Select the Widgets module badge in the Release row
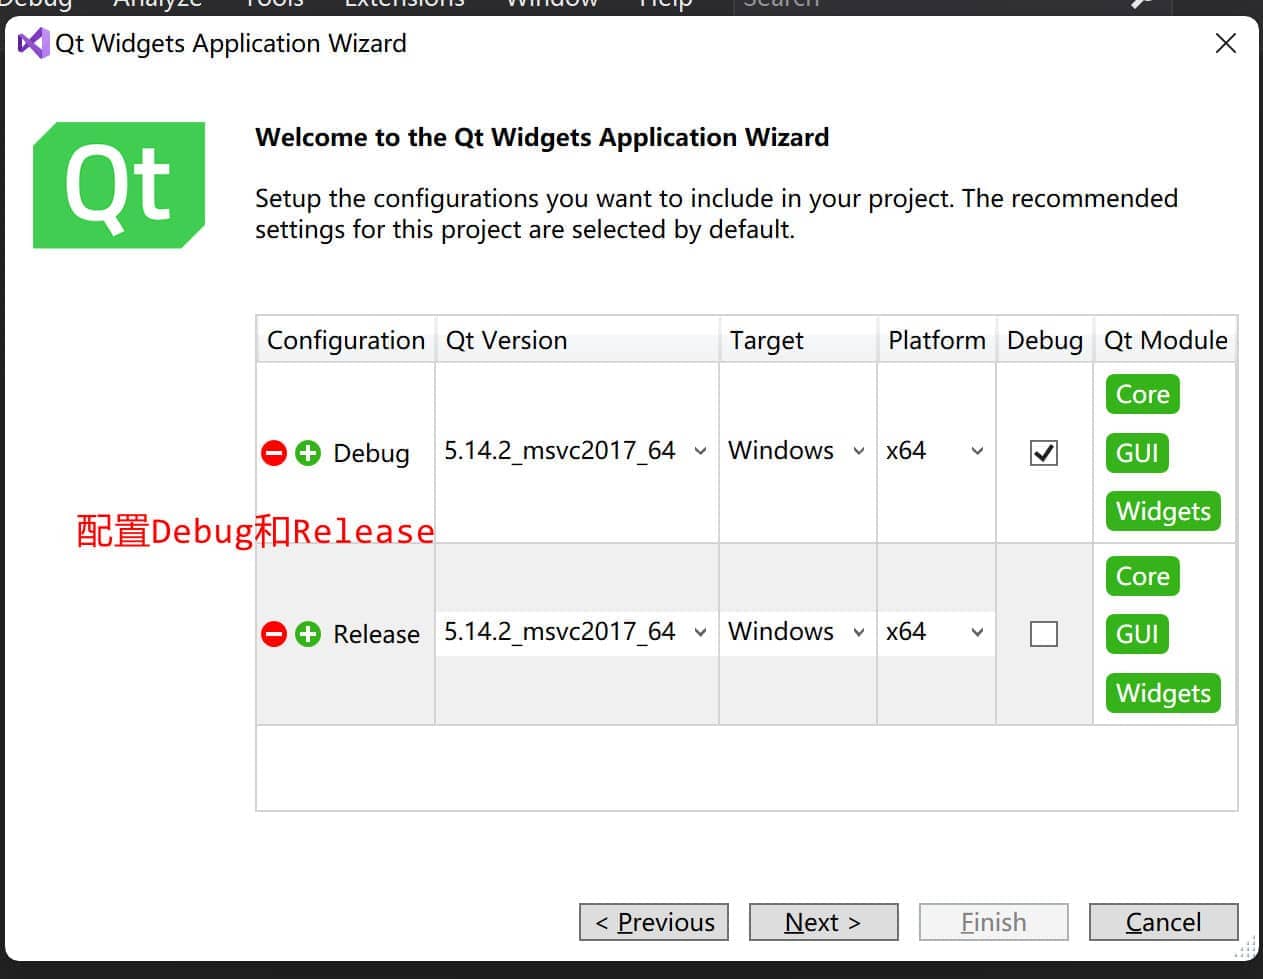Image resolution: width=1263 pixels, height=979 pixels. point(1162,693)
